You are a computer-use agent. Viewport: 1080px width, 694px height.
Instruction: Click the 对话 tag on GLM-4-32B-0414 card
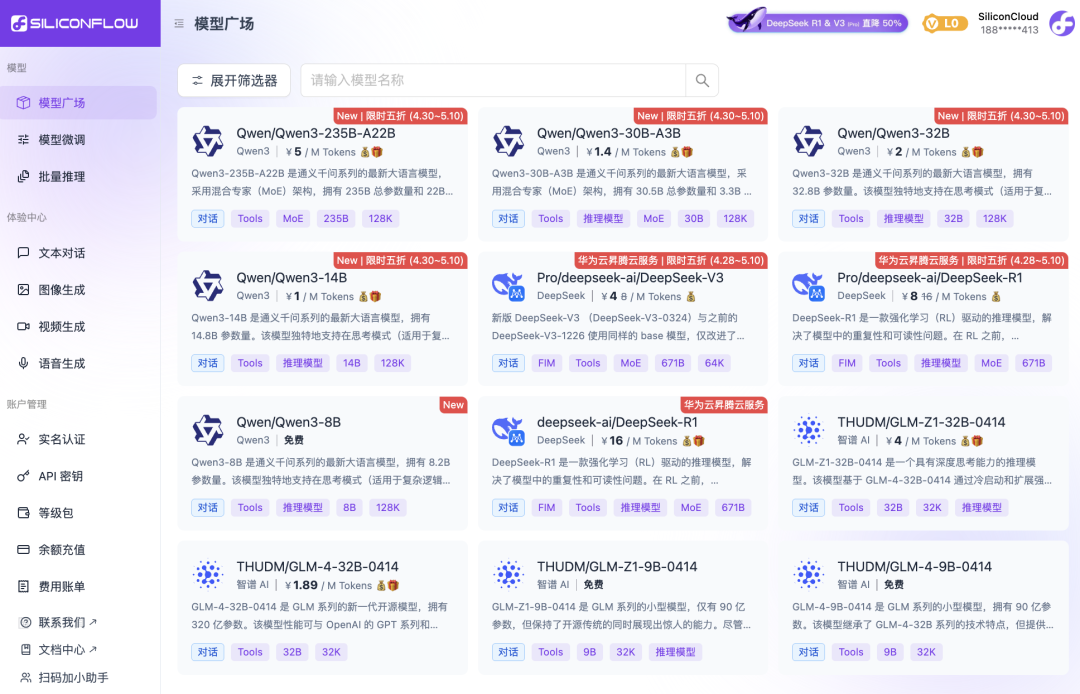coord(207,653)
